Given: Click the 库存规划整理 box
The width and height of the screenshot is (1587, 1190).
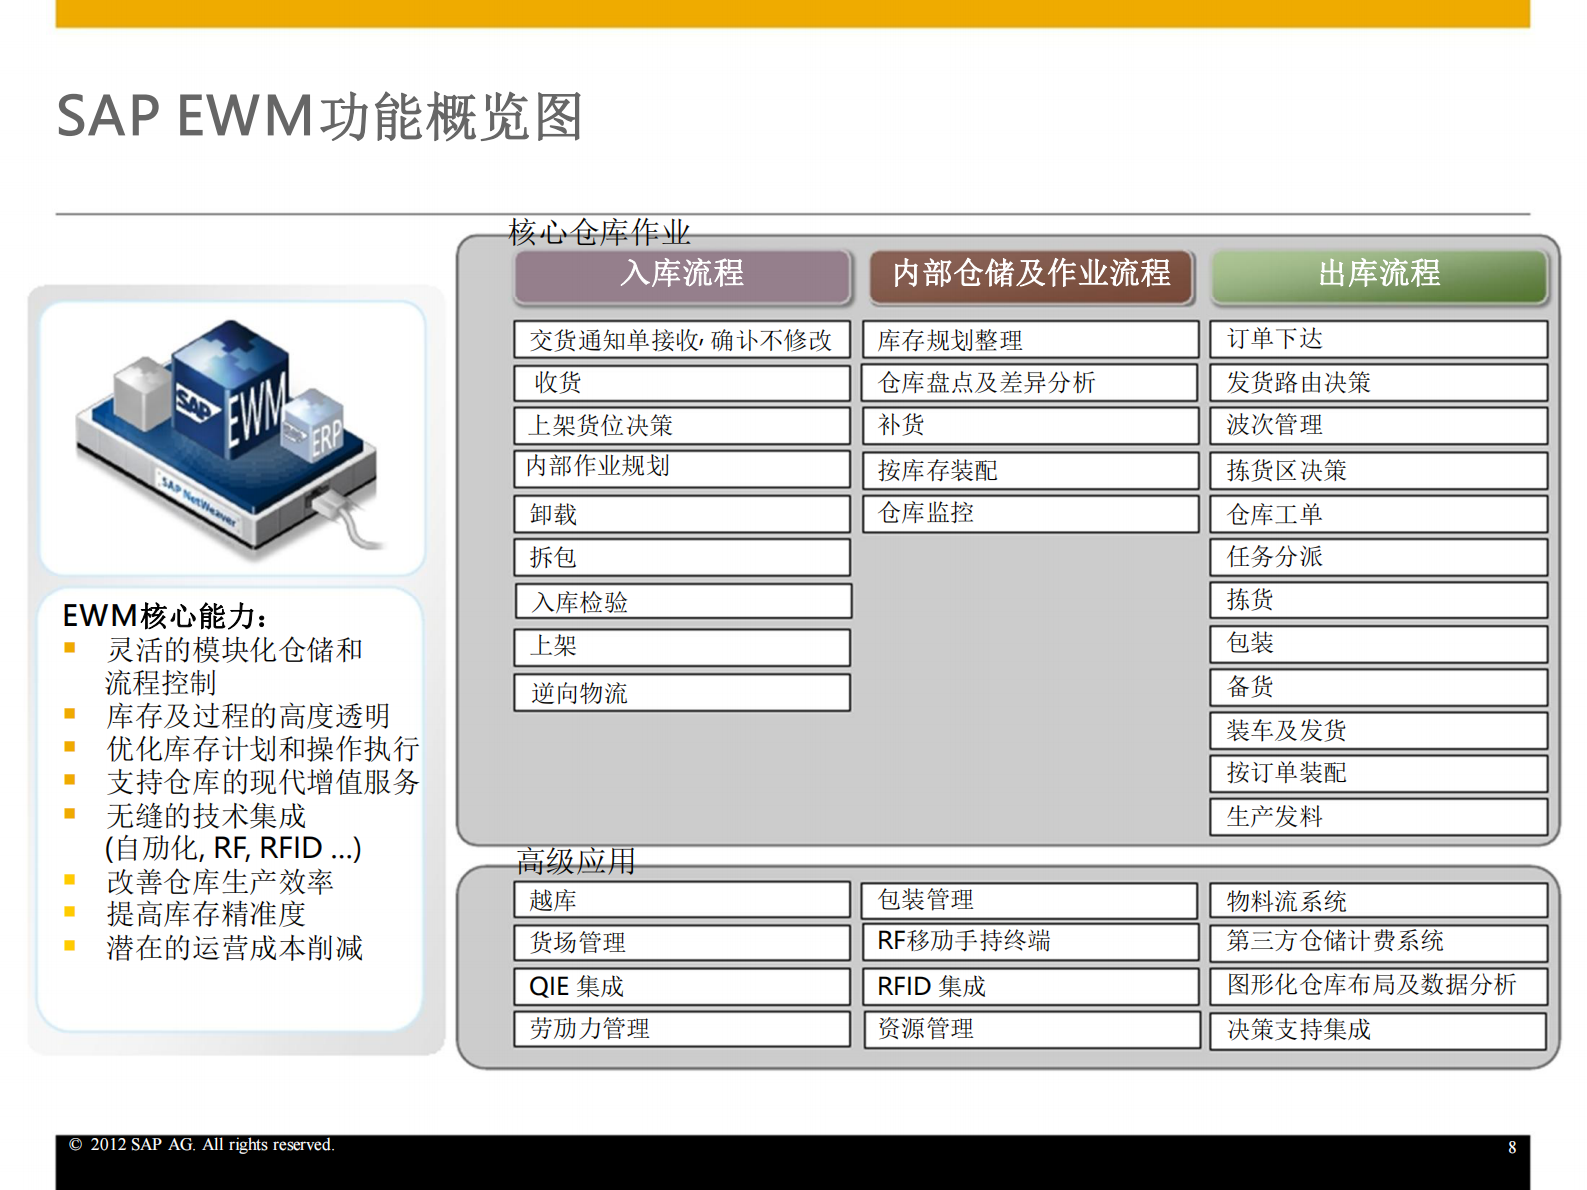Looking at the screenshot, I should (1030, 340).
